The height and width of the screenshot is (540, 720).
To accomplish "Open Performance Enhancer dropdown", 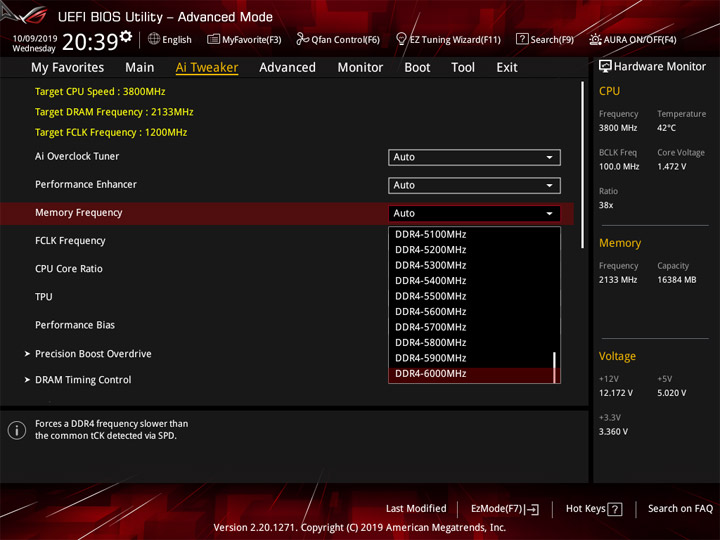I will (x=474, y=186).
